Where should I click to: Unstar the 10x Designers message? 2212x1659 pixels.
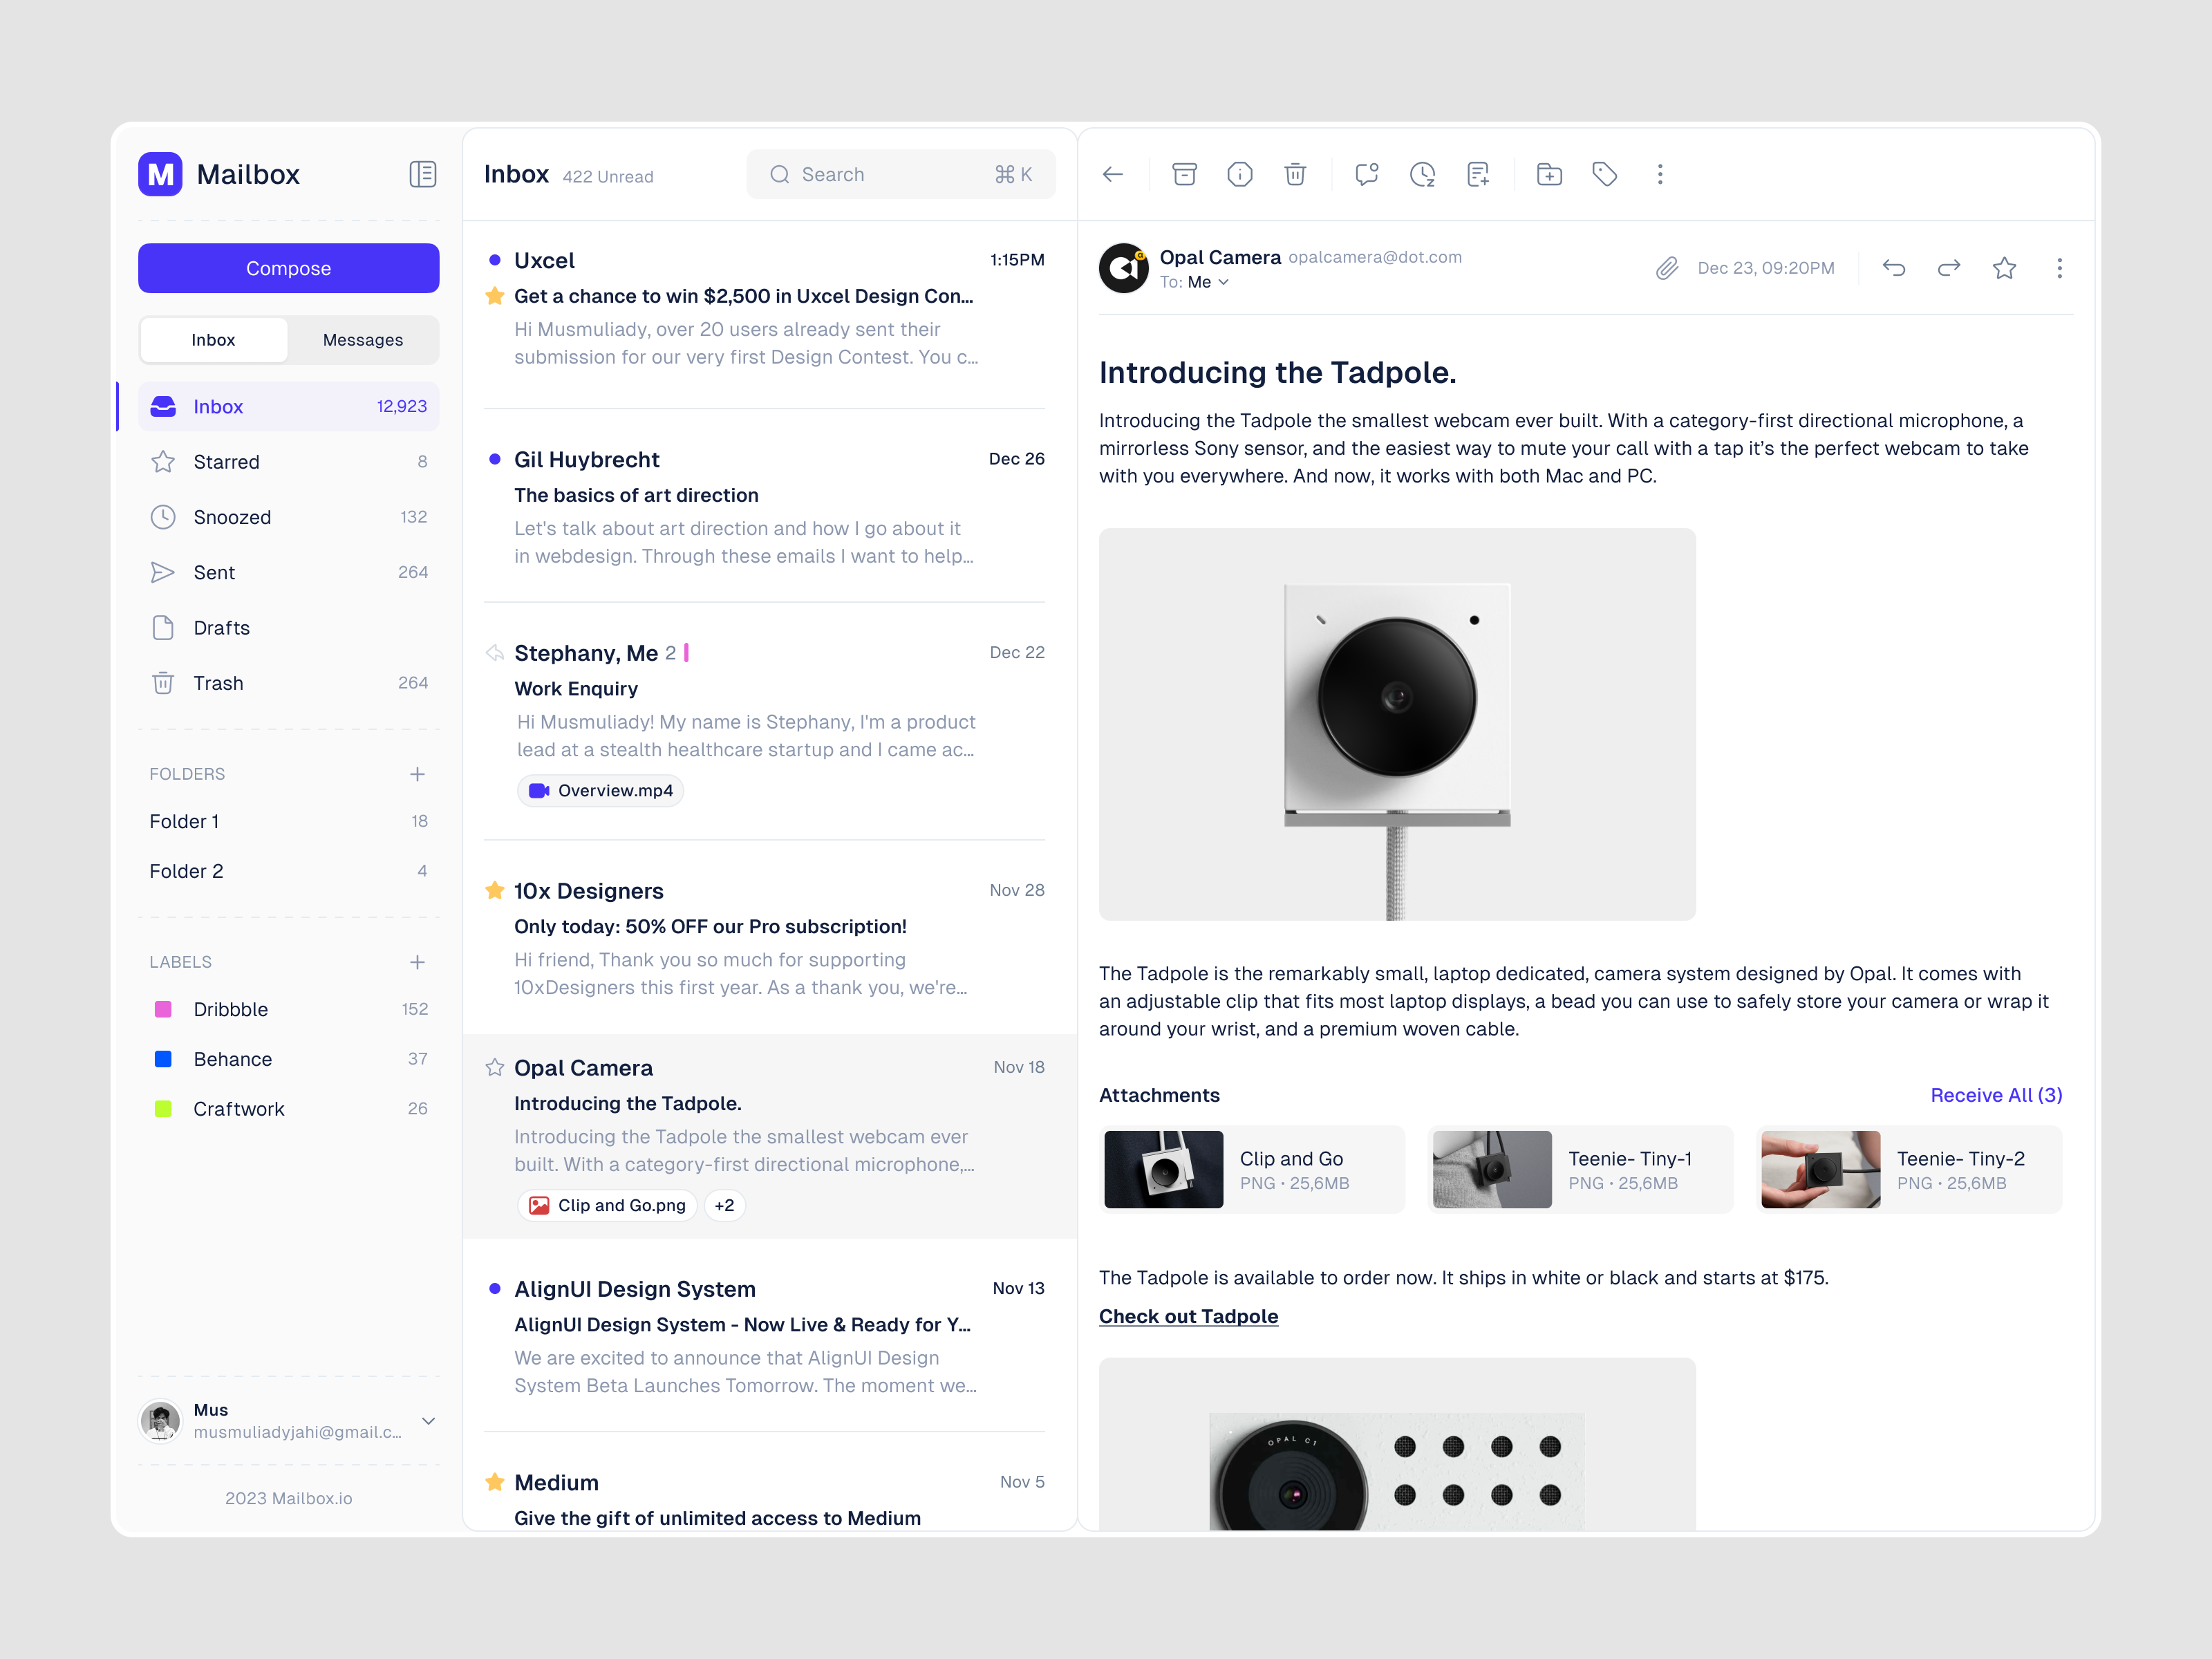pyautogui.click(x=494, y=889)
